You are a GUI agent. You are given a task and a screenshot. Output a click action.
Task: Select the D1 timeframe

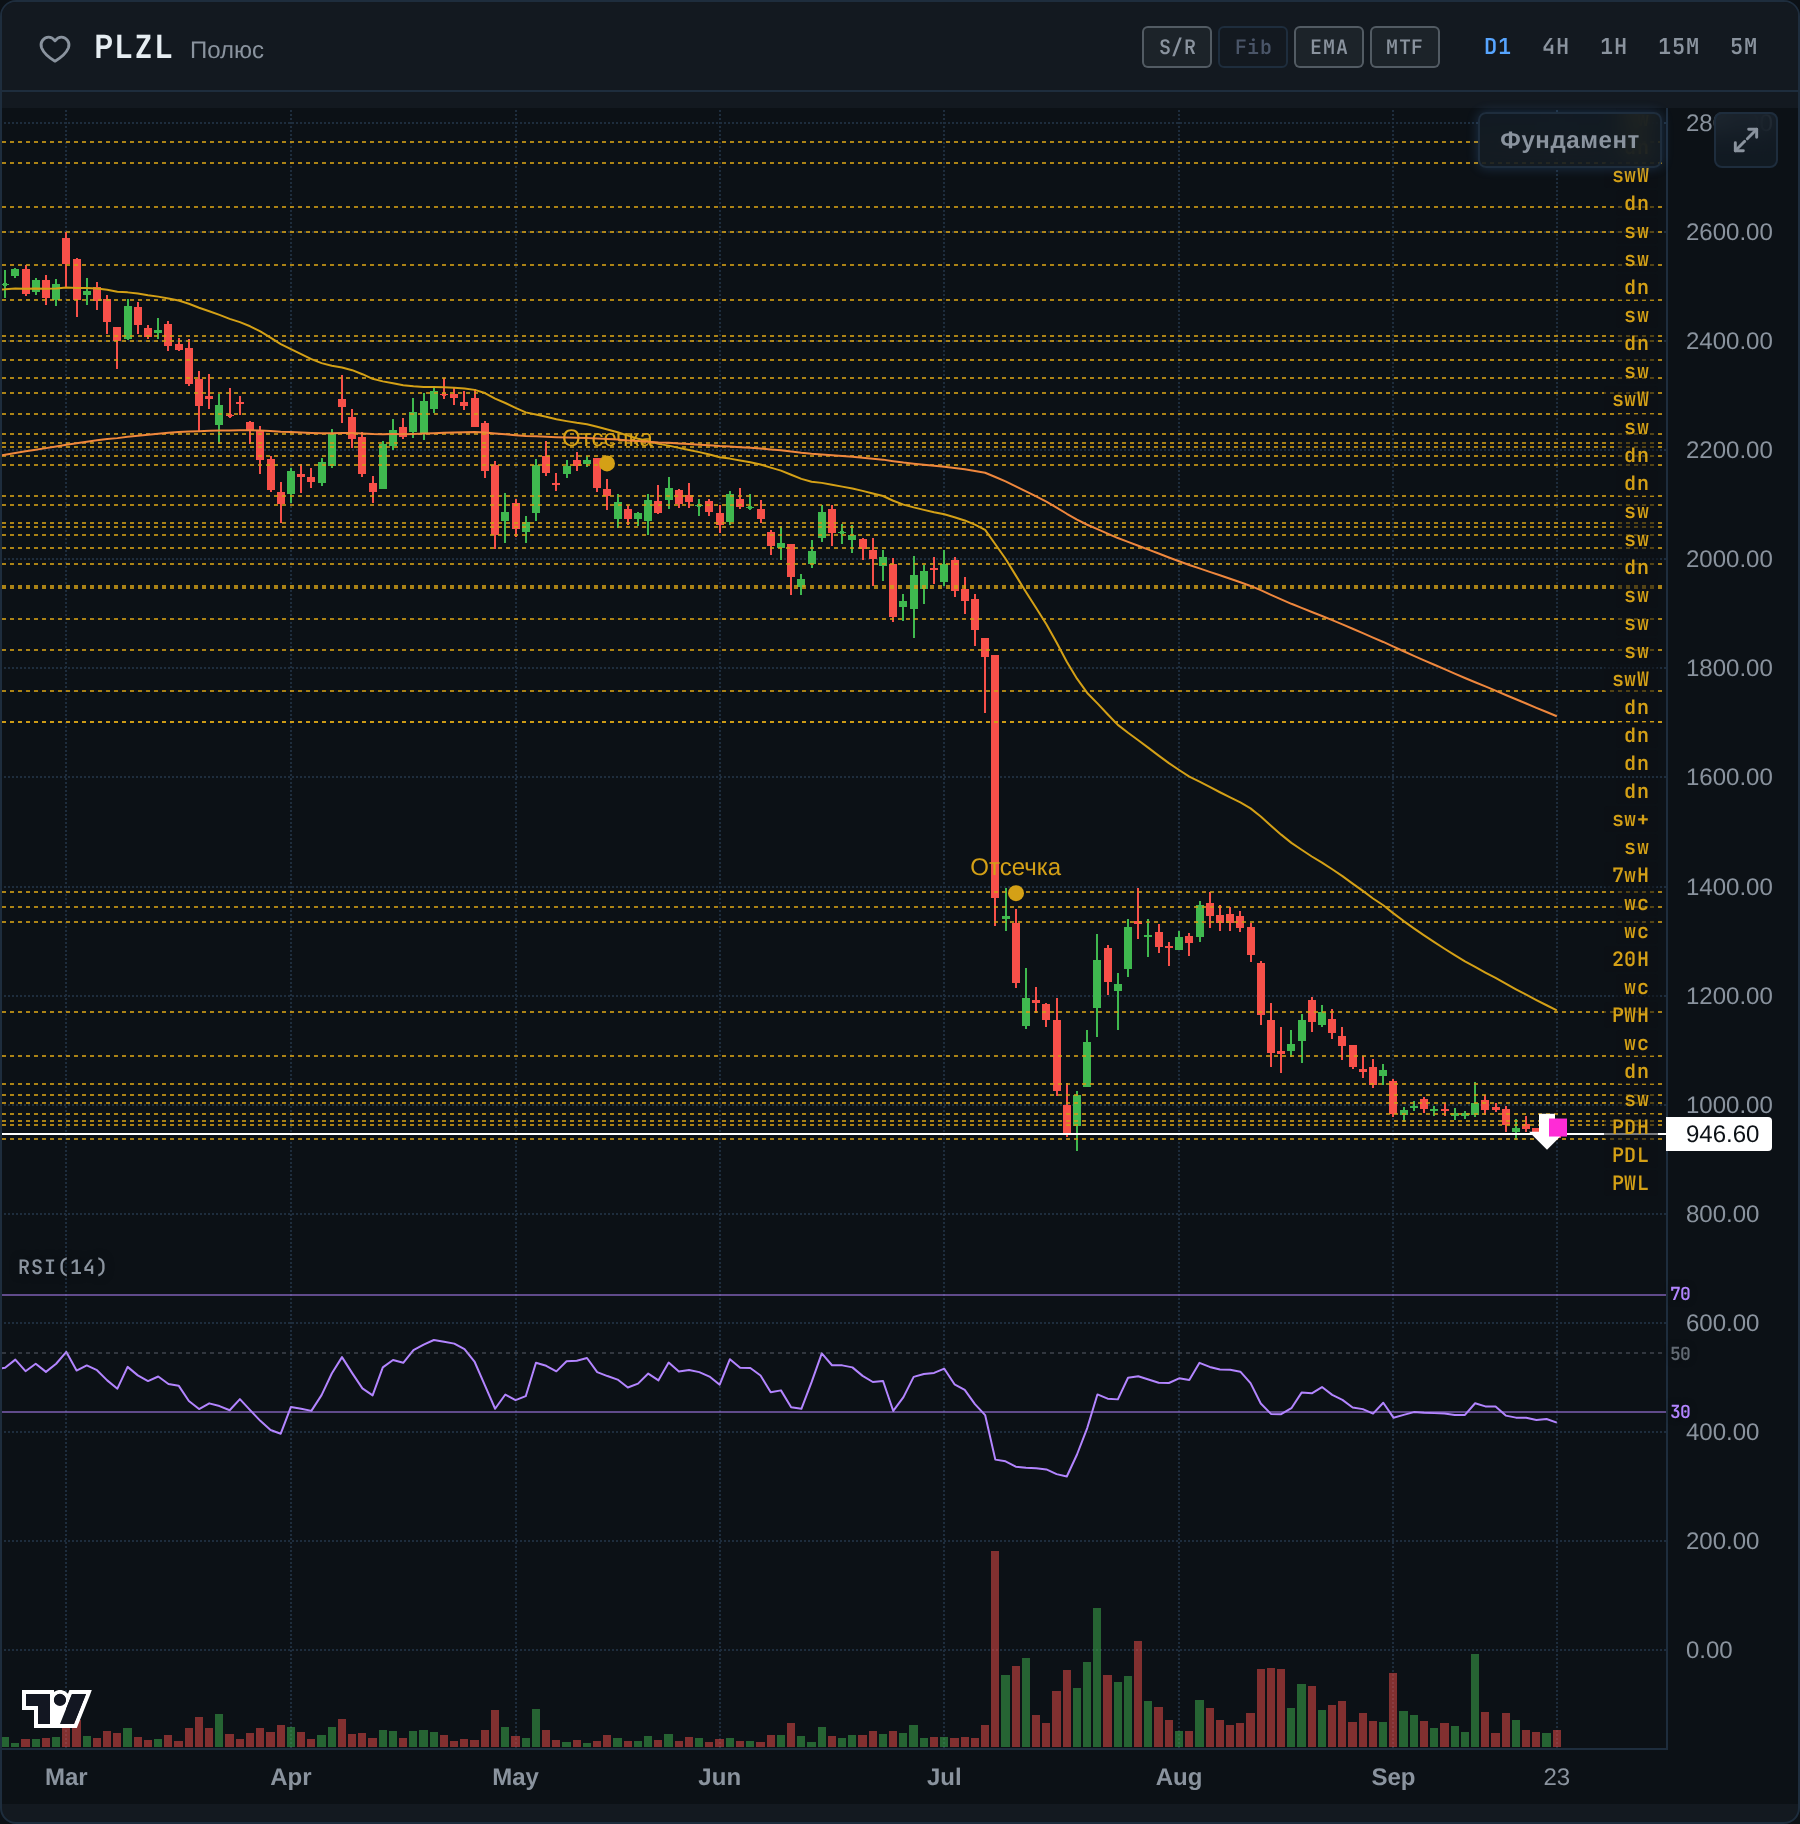tap(1497, 47)
